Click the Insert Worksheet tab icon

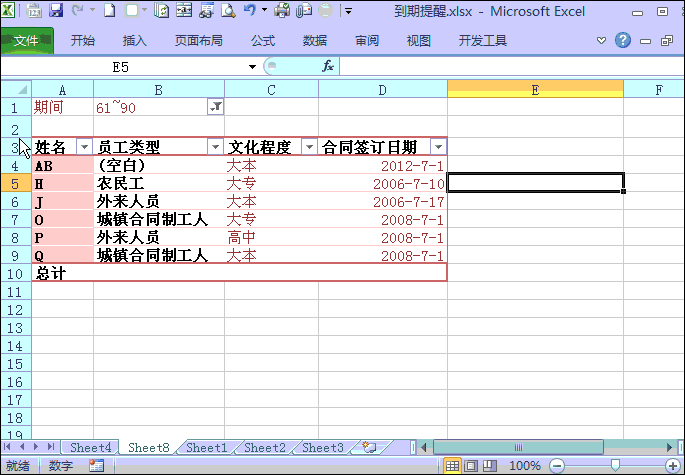click(370, 447)
